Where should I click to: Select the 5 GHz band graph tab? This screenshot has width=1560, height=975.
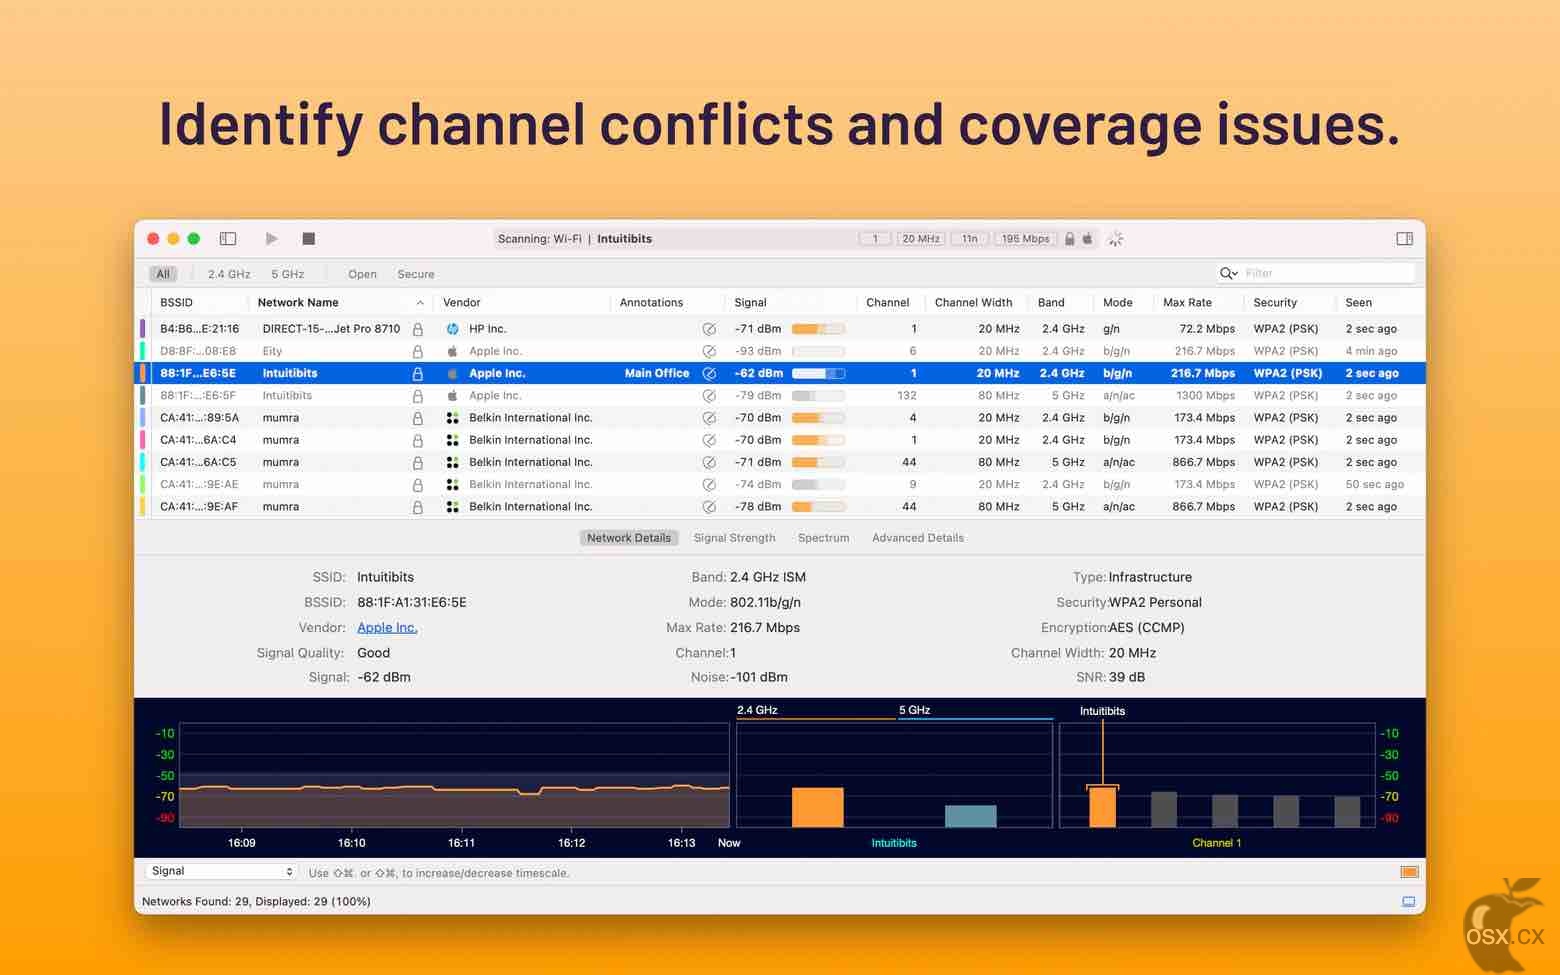(x=914, y=710)
